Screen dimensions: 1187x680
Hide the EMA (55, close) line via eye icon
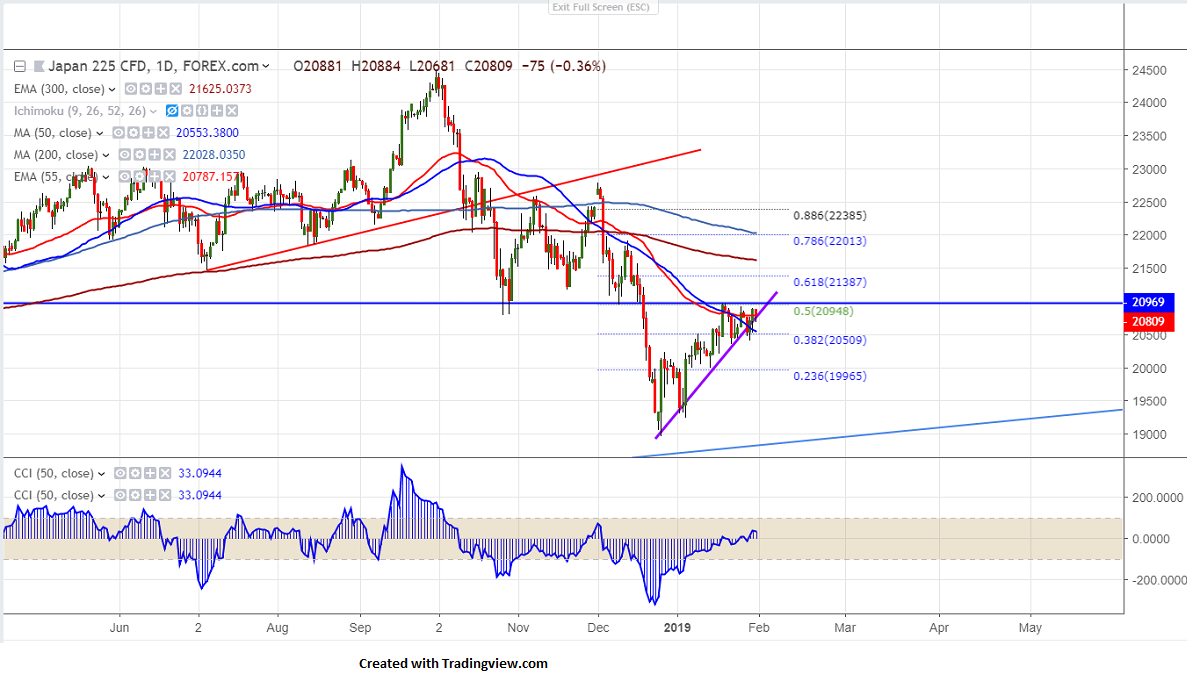tap(124, 176)
